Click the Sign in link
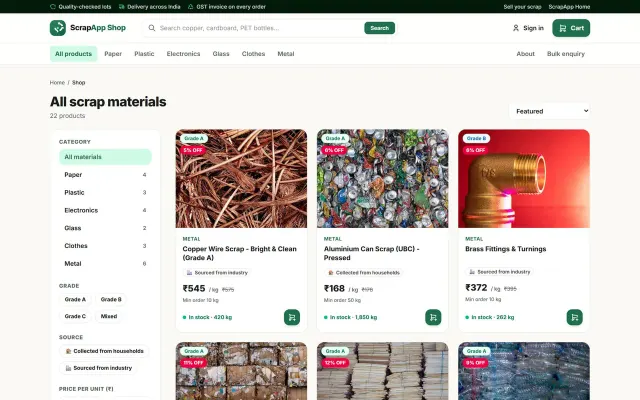 coord(528,28)
